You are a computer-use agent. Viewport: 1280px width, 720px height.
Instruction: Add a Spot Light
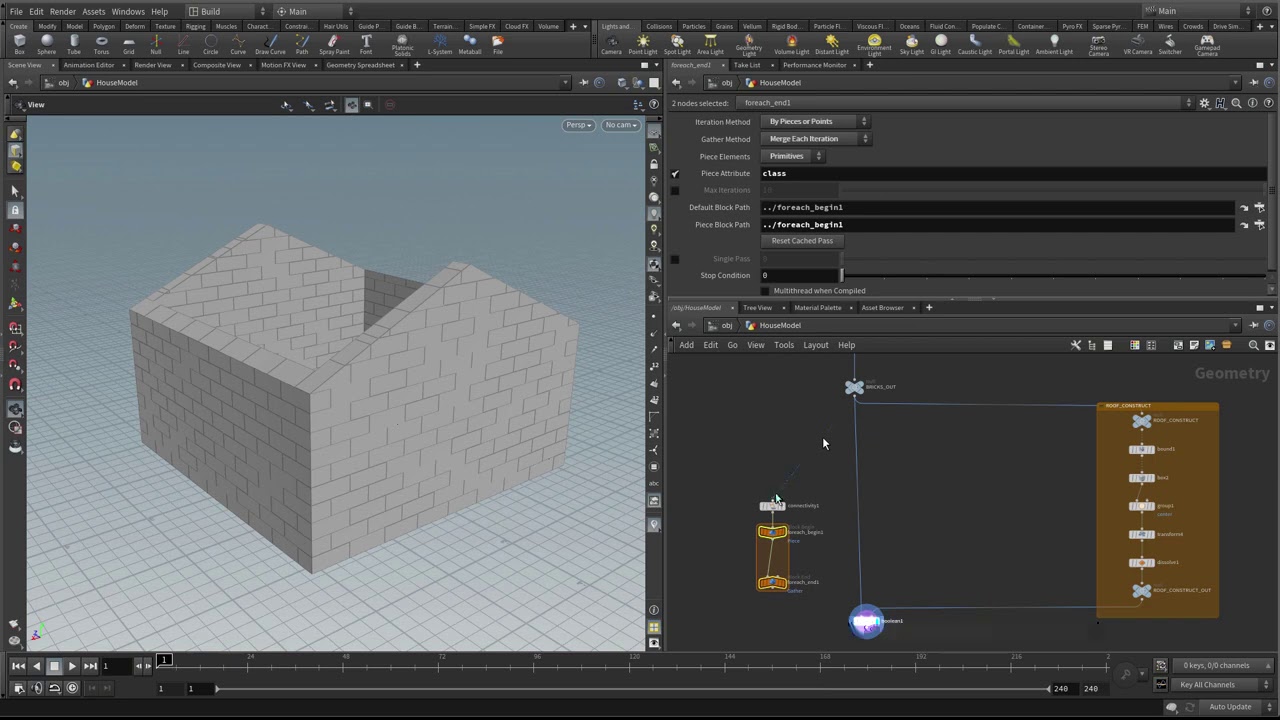tap(677, 45)
